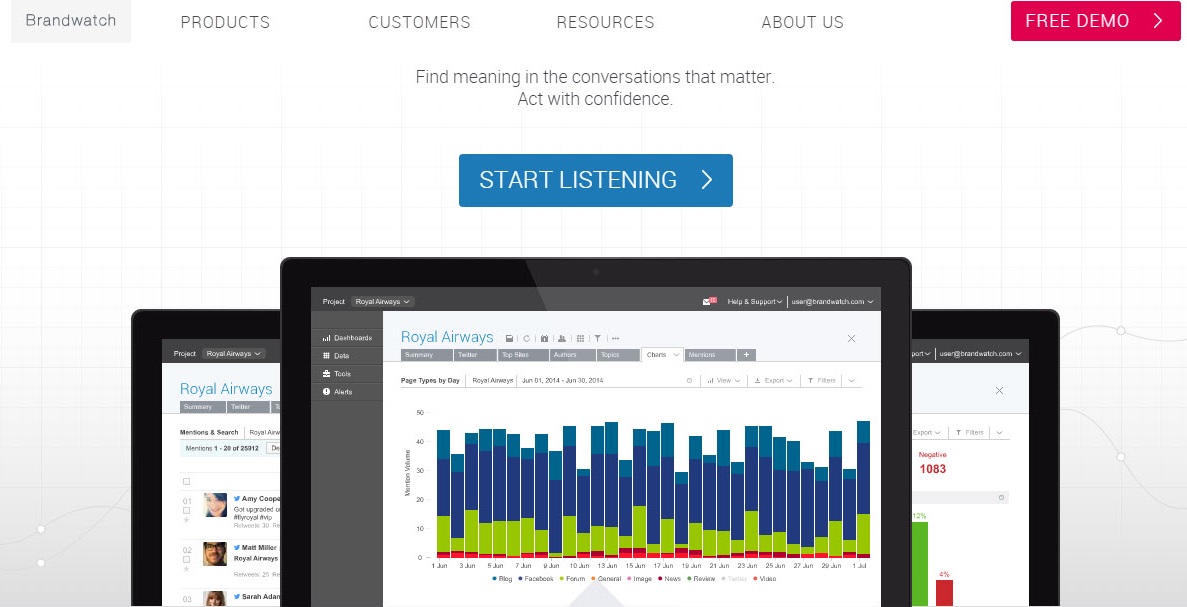Expand the Royal Airways project dropdown on center screen
This screenshot has width=1187, height=607.
[x=383, y=302]
